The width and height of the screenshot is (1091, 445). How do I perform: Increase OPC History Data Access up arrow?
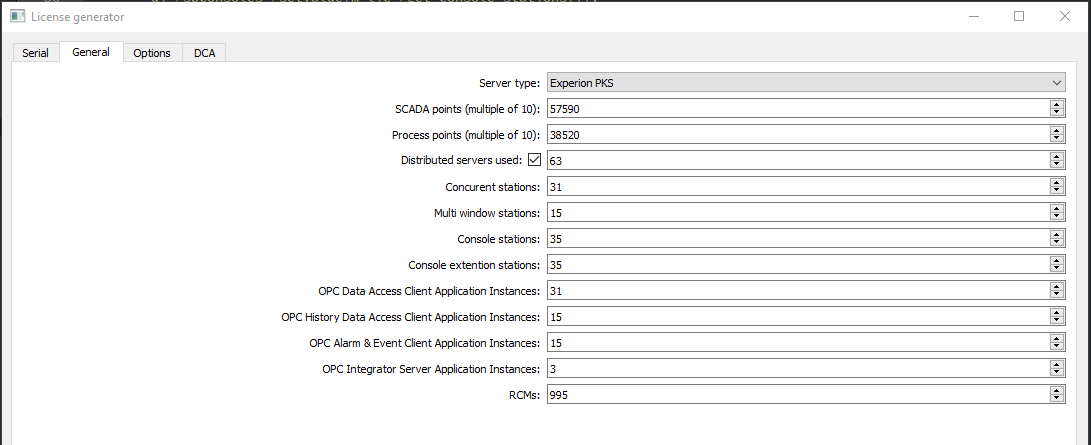(x=1057, y=313)
